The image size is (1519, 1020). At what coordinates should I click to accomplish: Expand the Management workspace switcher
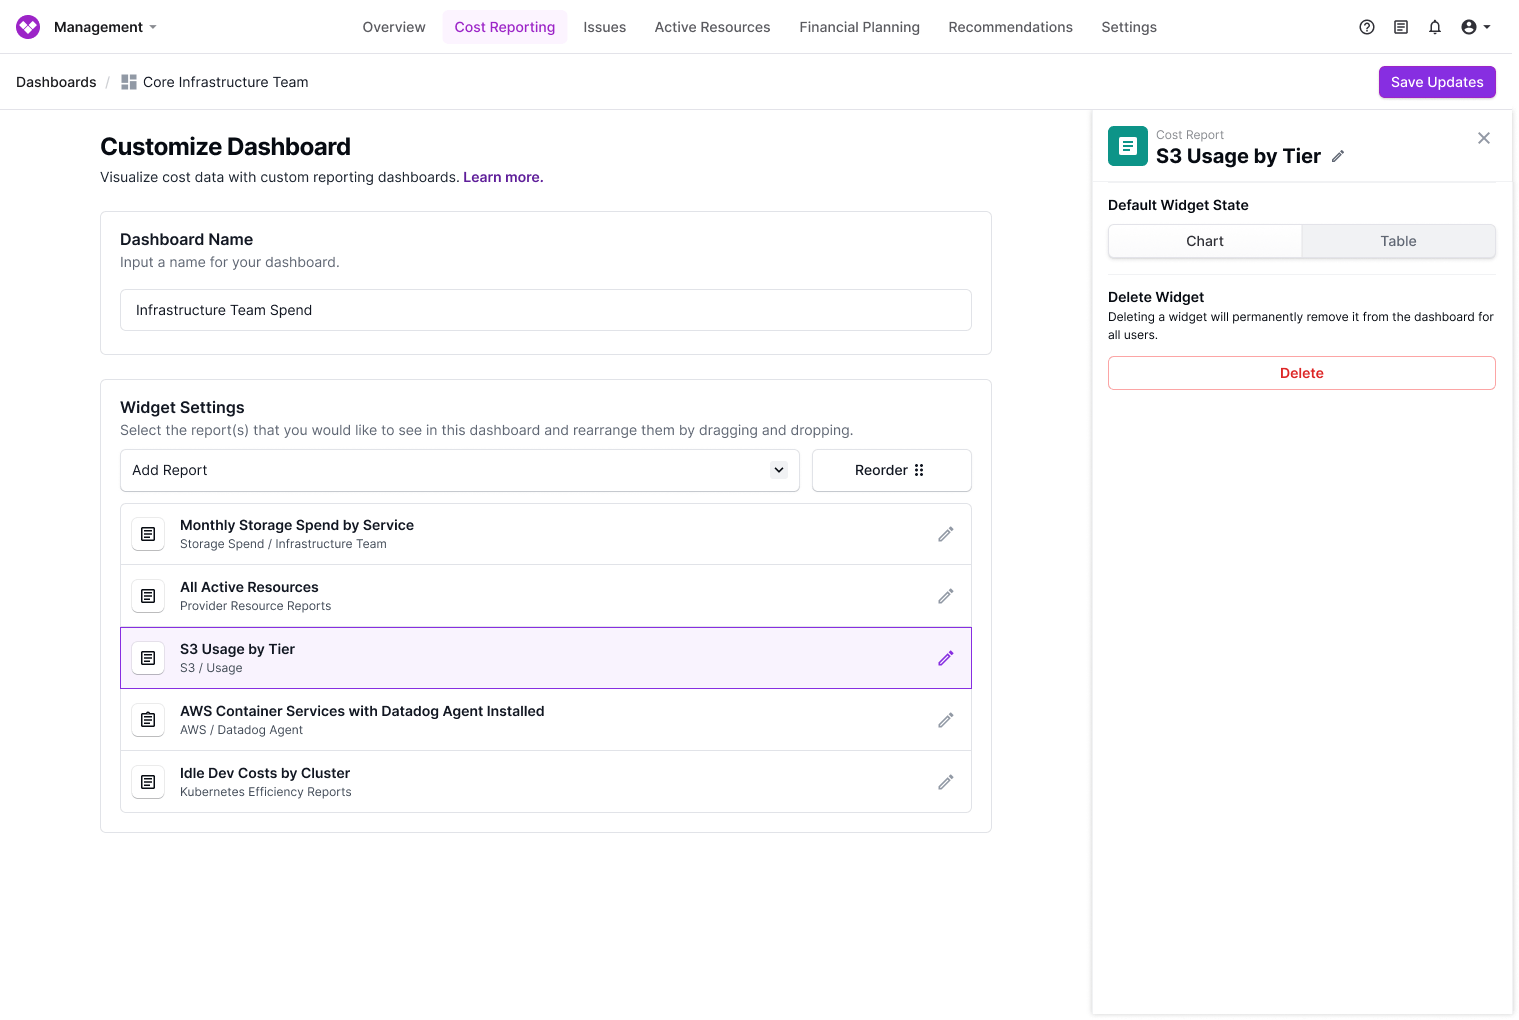click(x=104, y=27)
